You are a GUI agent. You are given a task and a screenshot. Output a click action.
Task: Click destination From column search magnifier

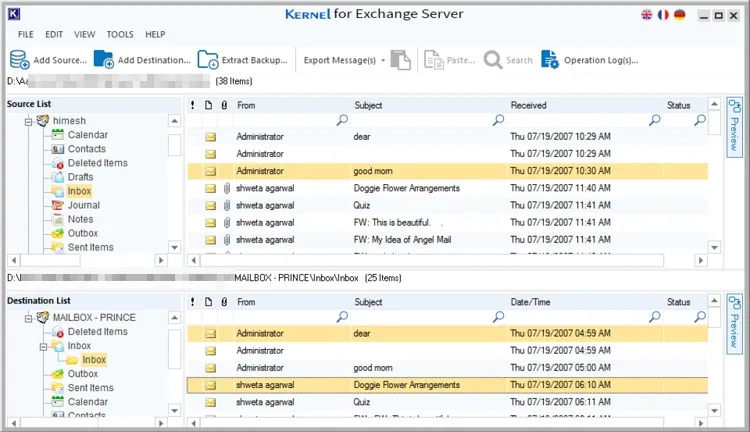coord(342,317)
